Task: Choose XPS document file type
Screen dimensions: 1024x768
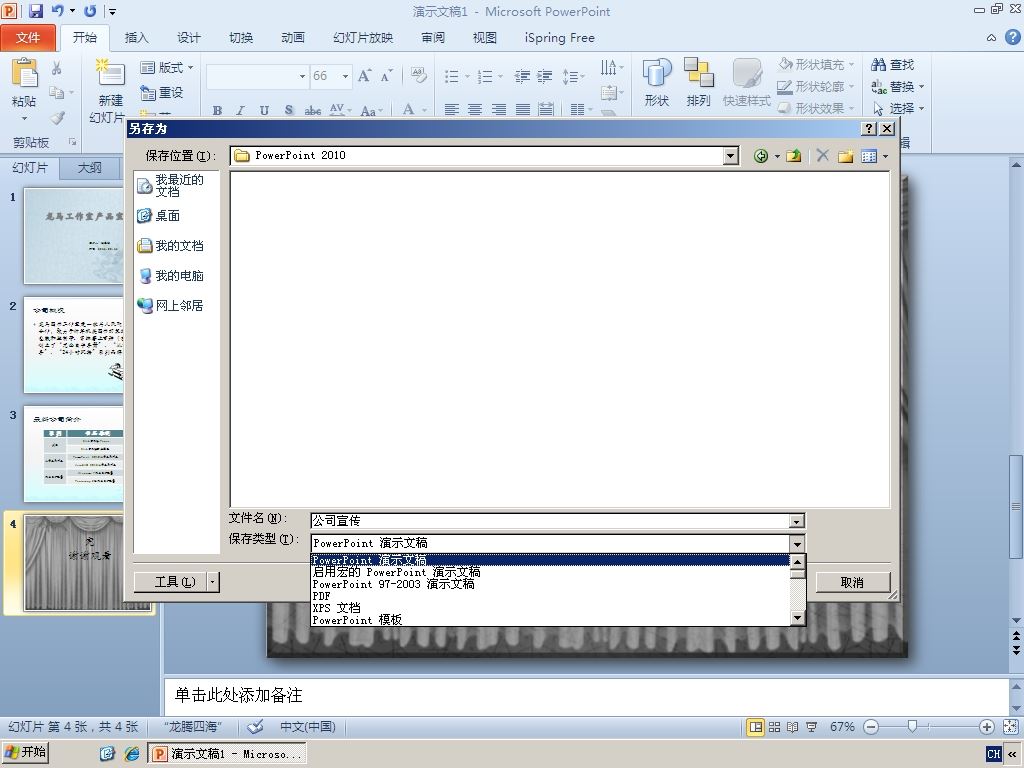Action: 336,608
